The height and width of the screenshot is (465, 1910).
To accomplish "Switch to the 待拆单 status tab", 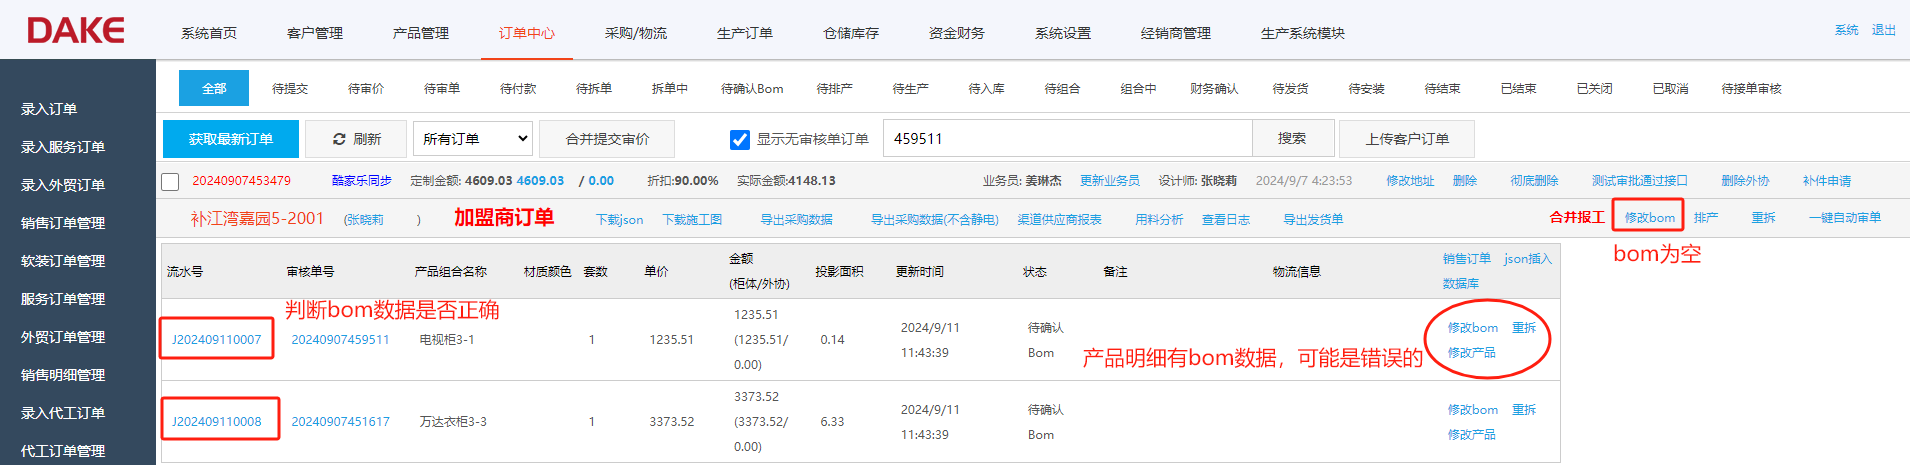I will point(593,89).
